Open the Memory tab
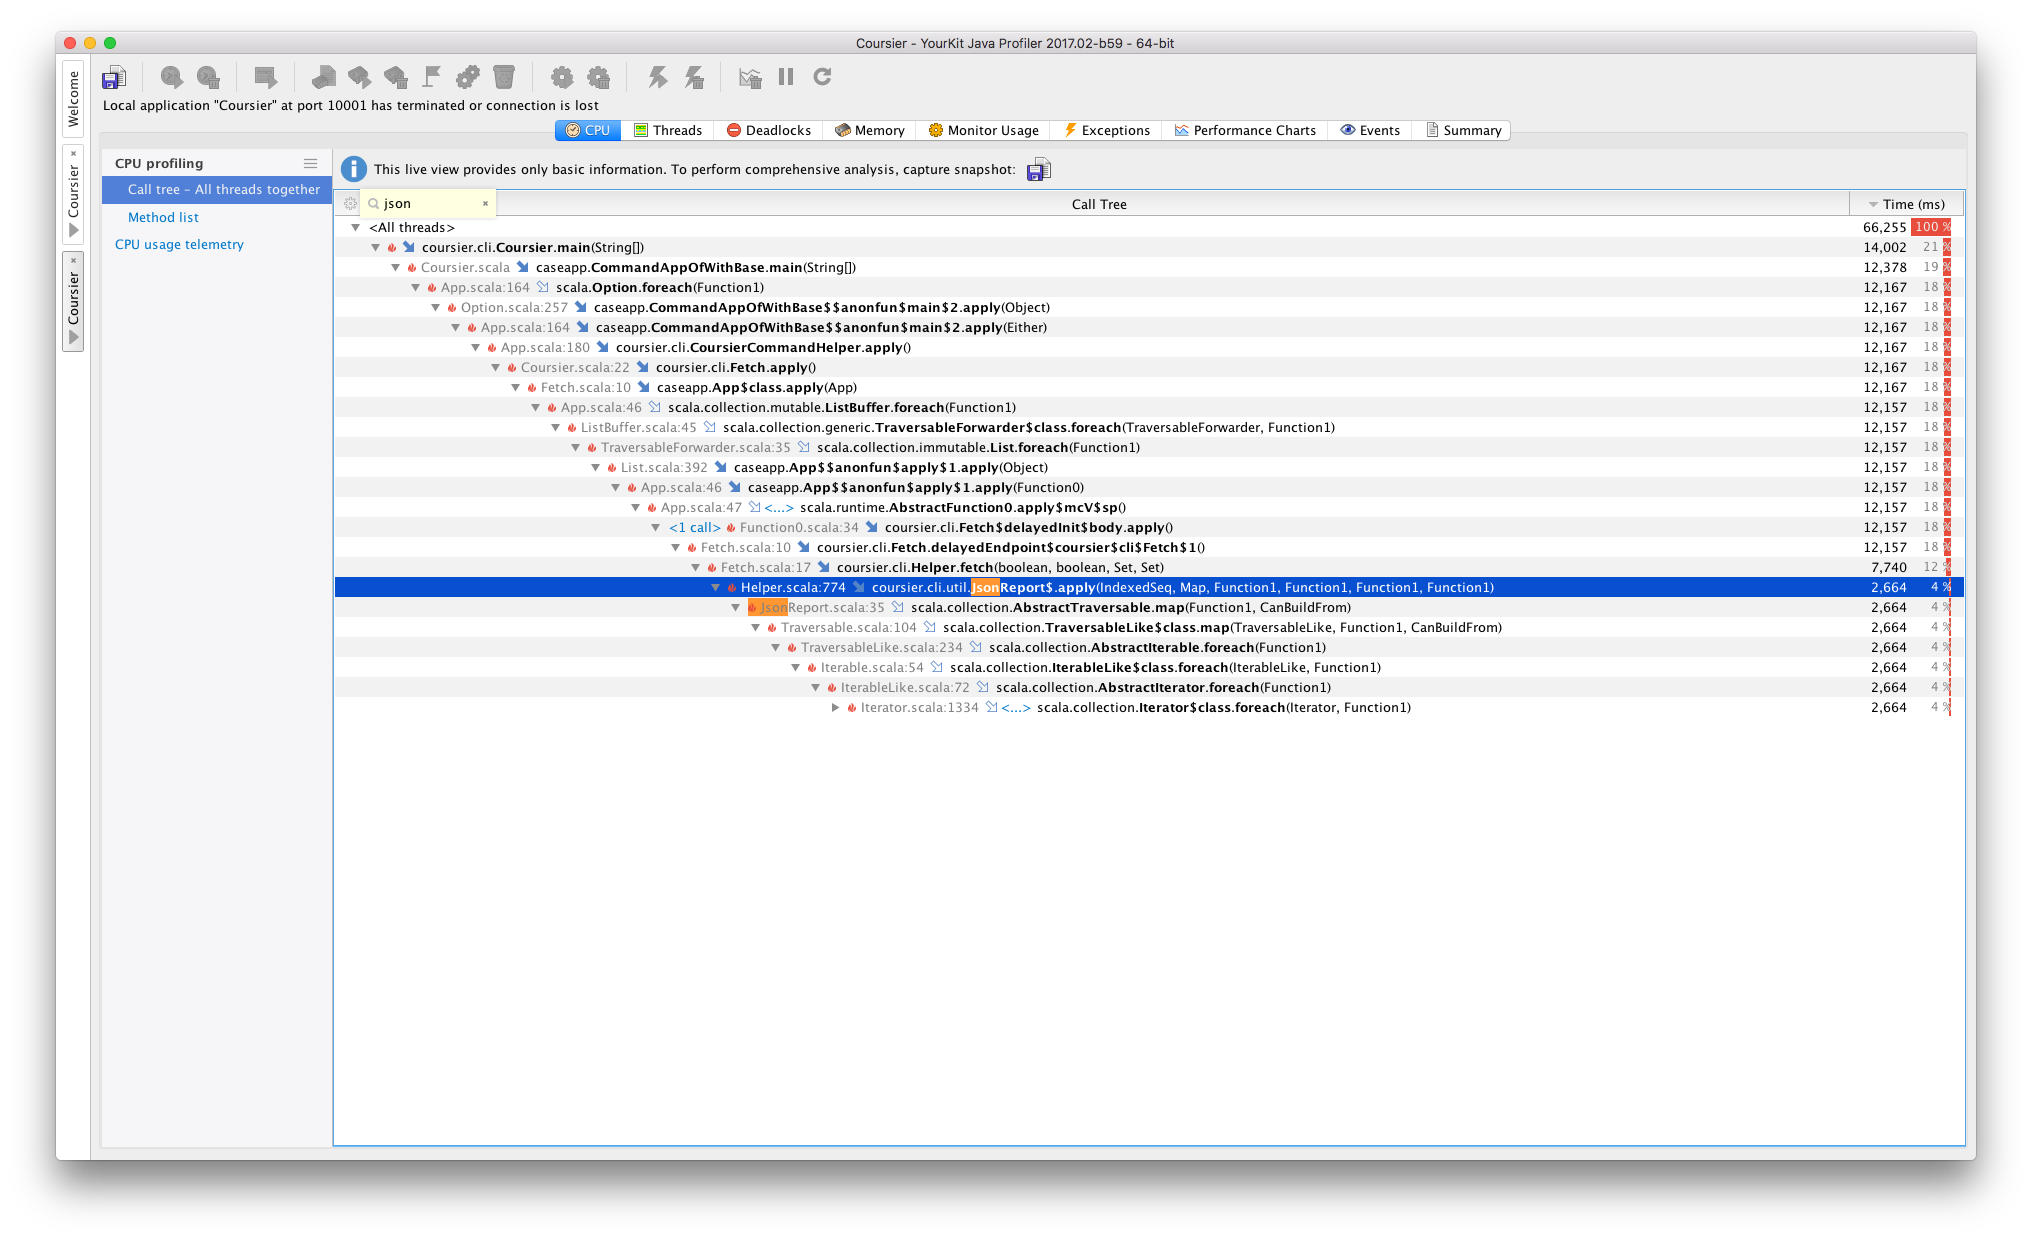The image size is (2032, 1240). [x=870, y=130]
